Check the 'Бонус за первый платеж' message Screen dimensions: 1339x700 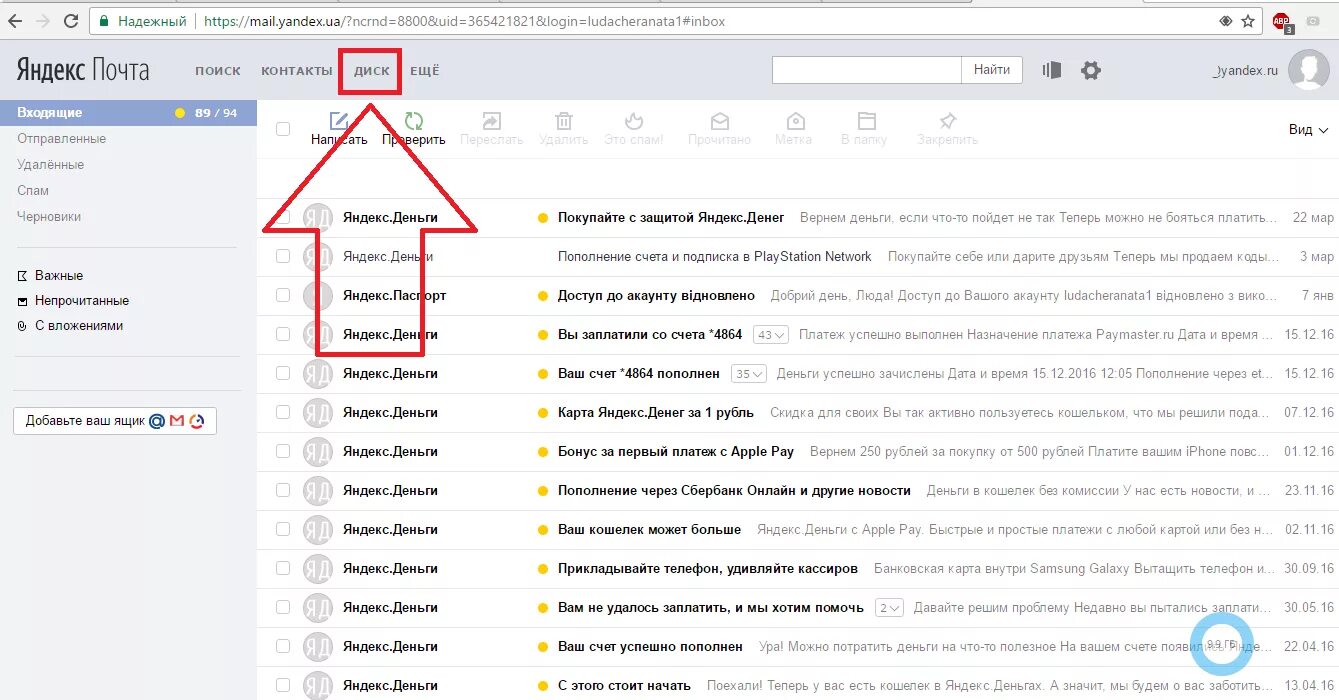pyautogui.click(x=283, y=451)
